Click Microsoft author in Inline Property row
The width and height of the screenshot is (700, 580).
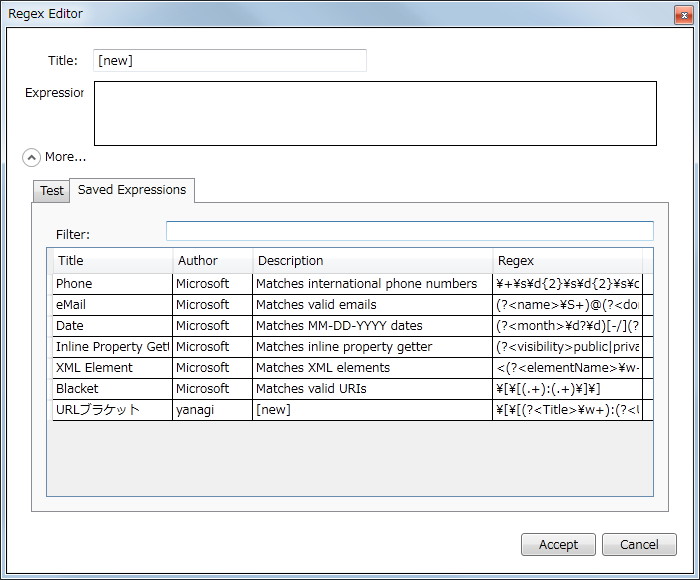point(212,347)
